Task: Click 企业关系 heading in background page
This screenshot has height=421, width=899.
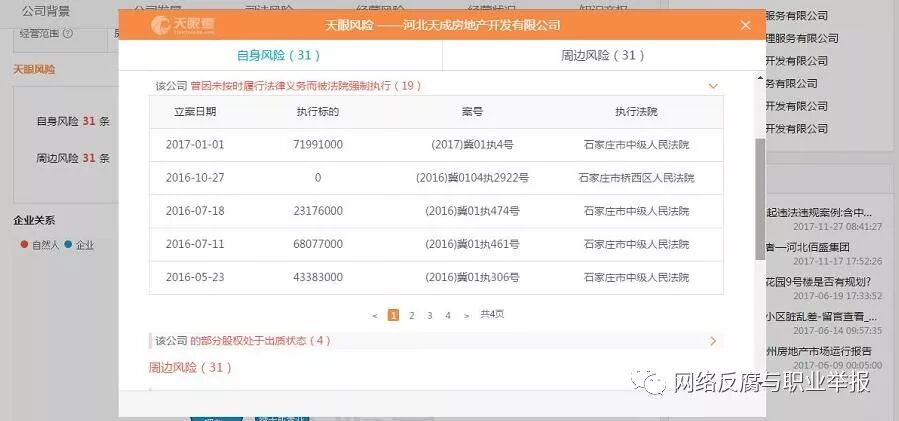Action: [x=34, y=221]
